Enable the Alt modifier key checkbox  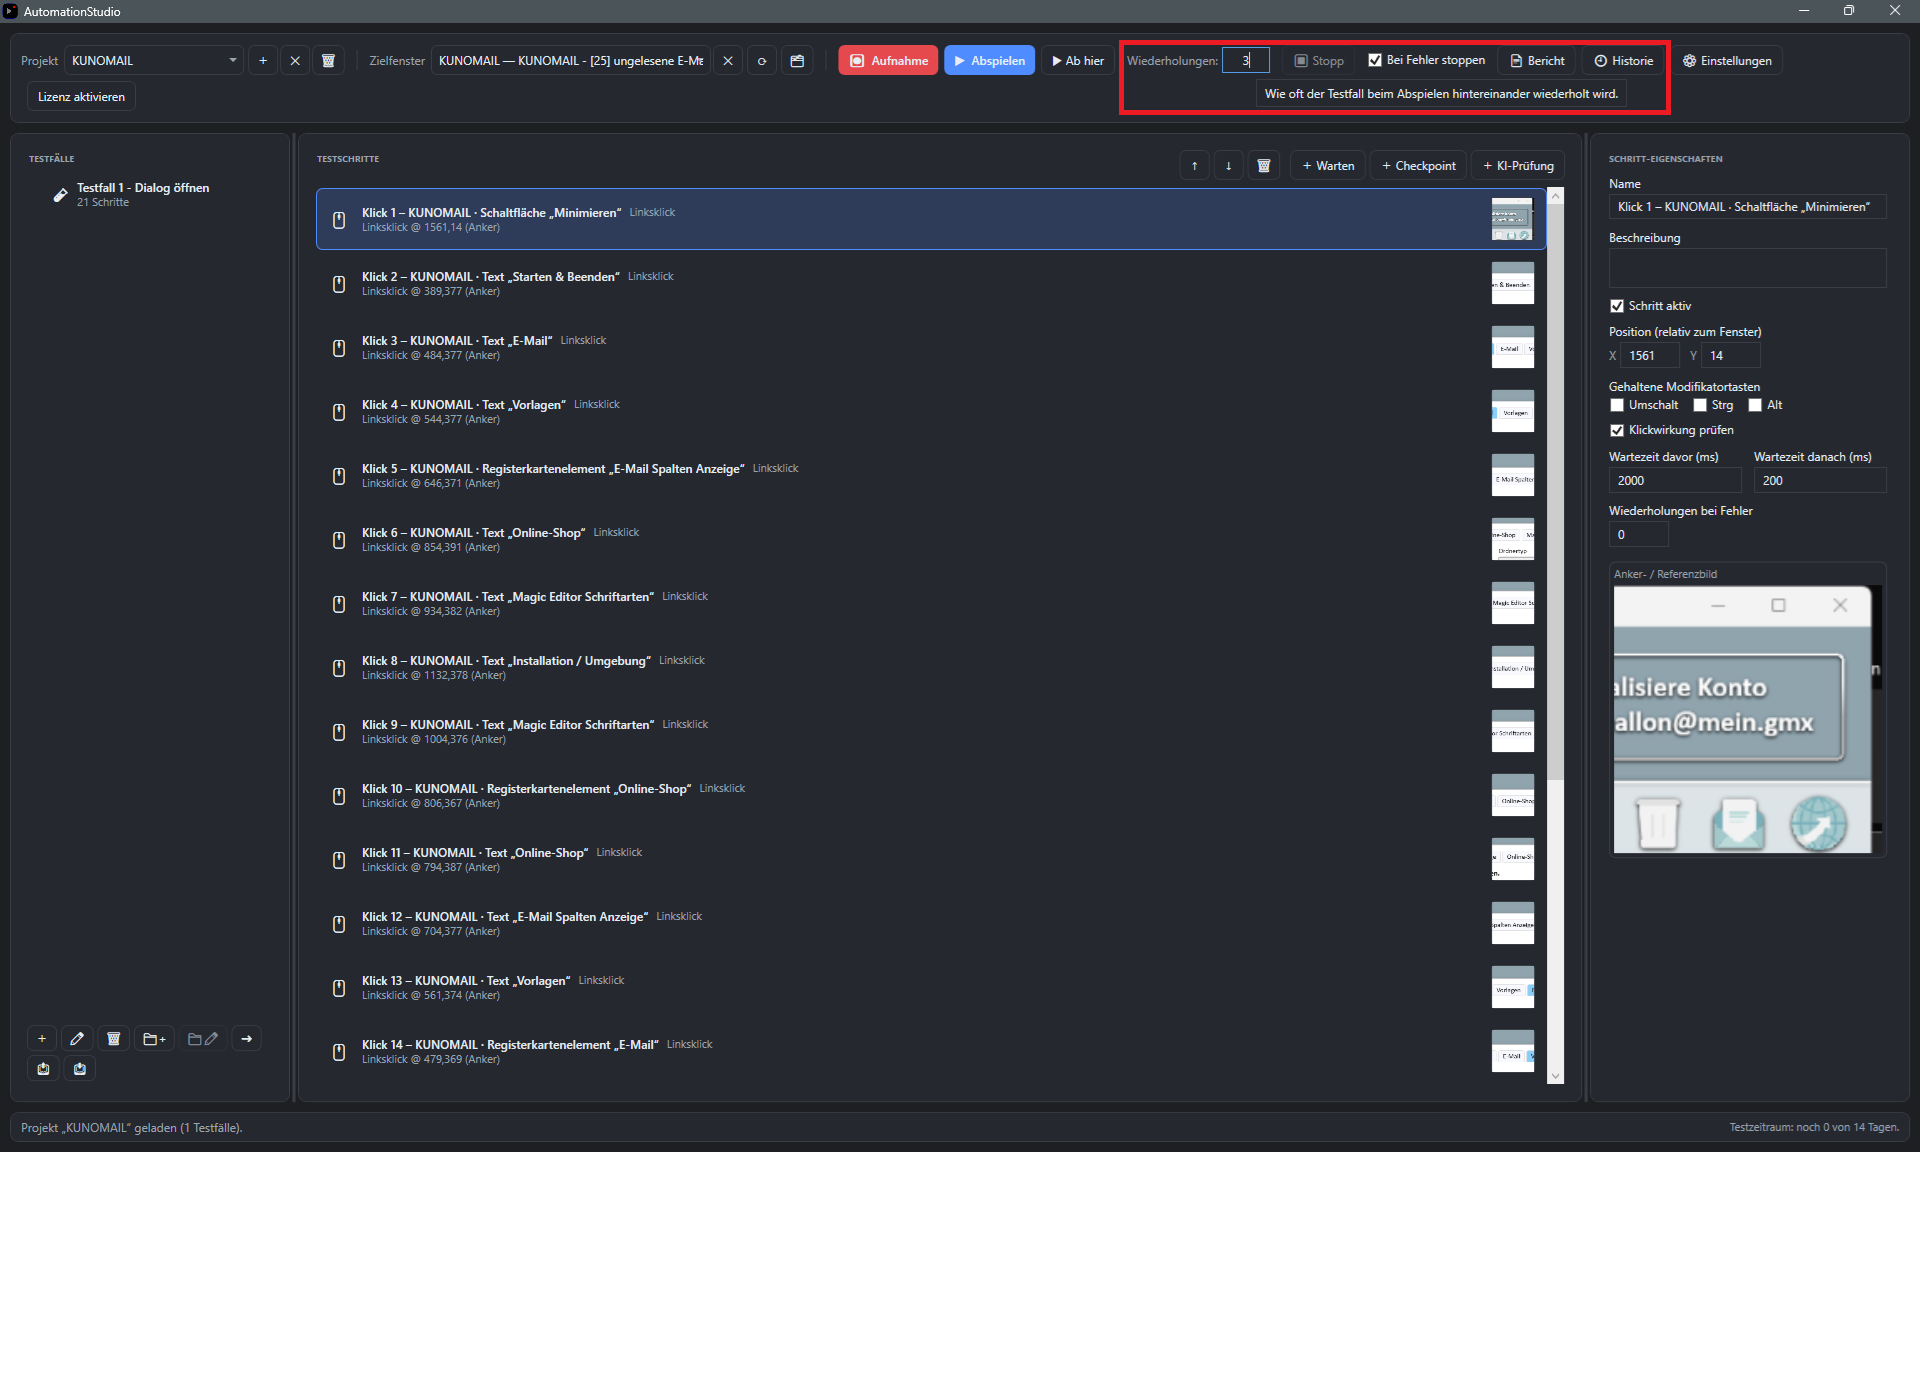pyautogui.click(x=1755, y=405)
